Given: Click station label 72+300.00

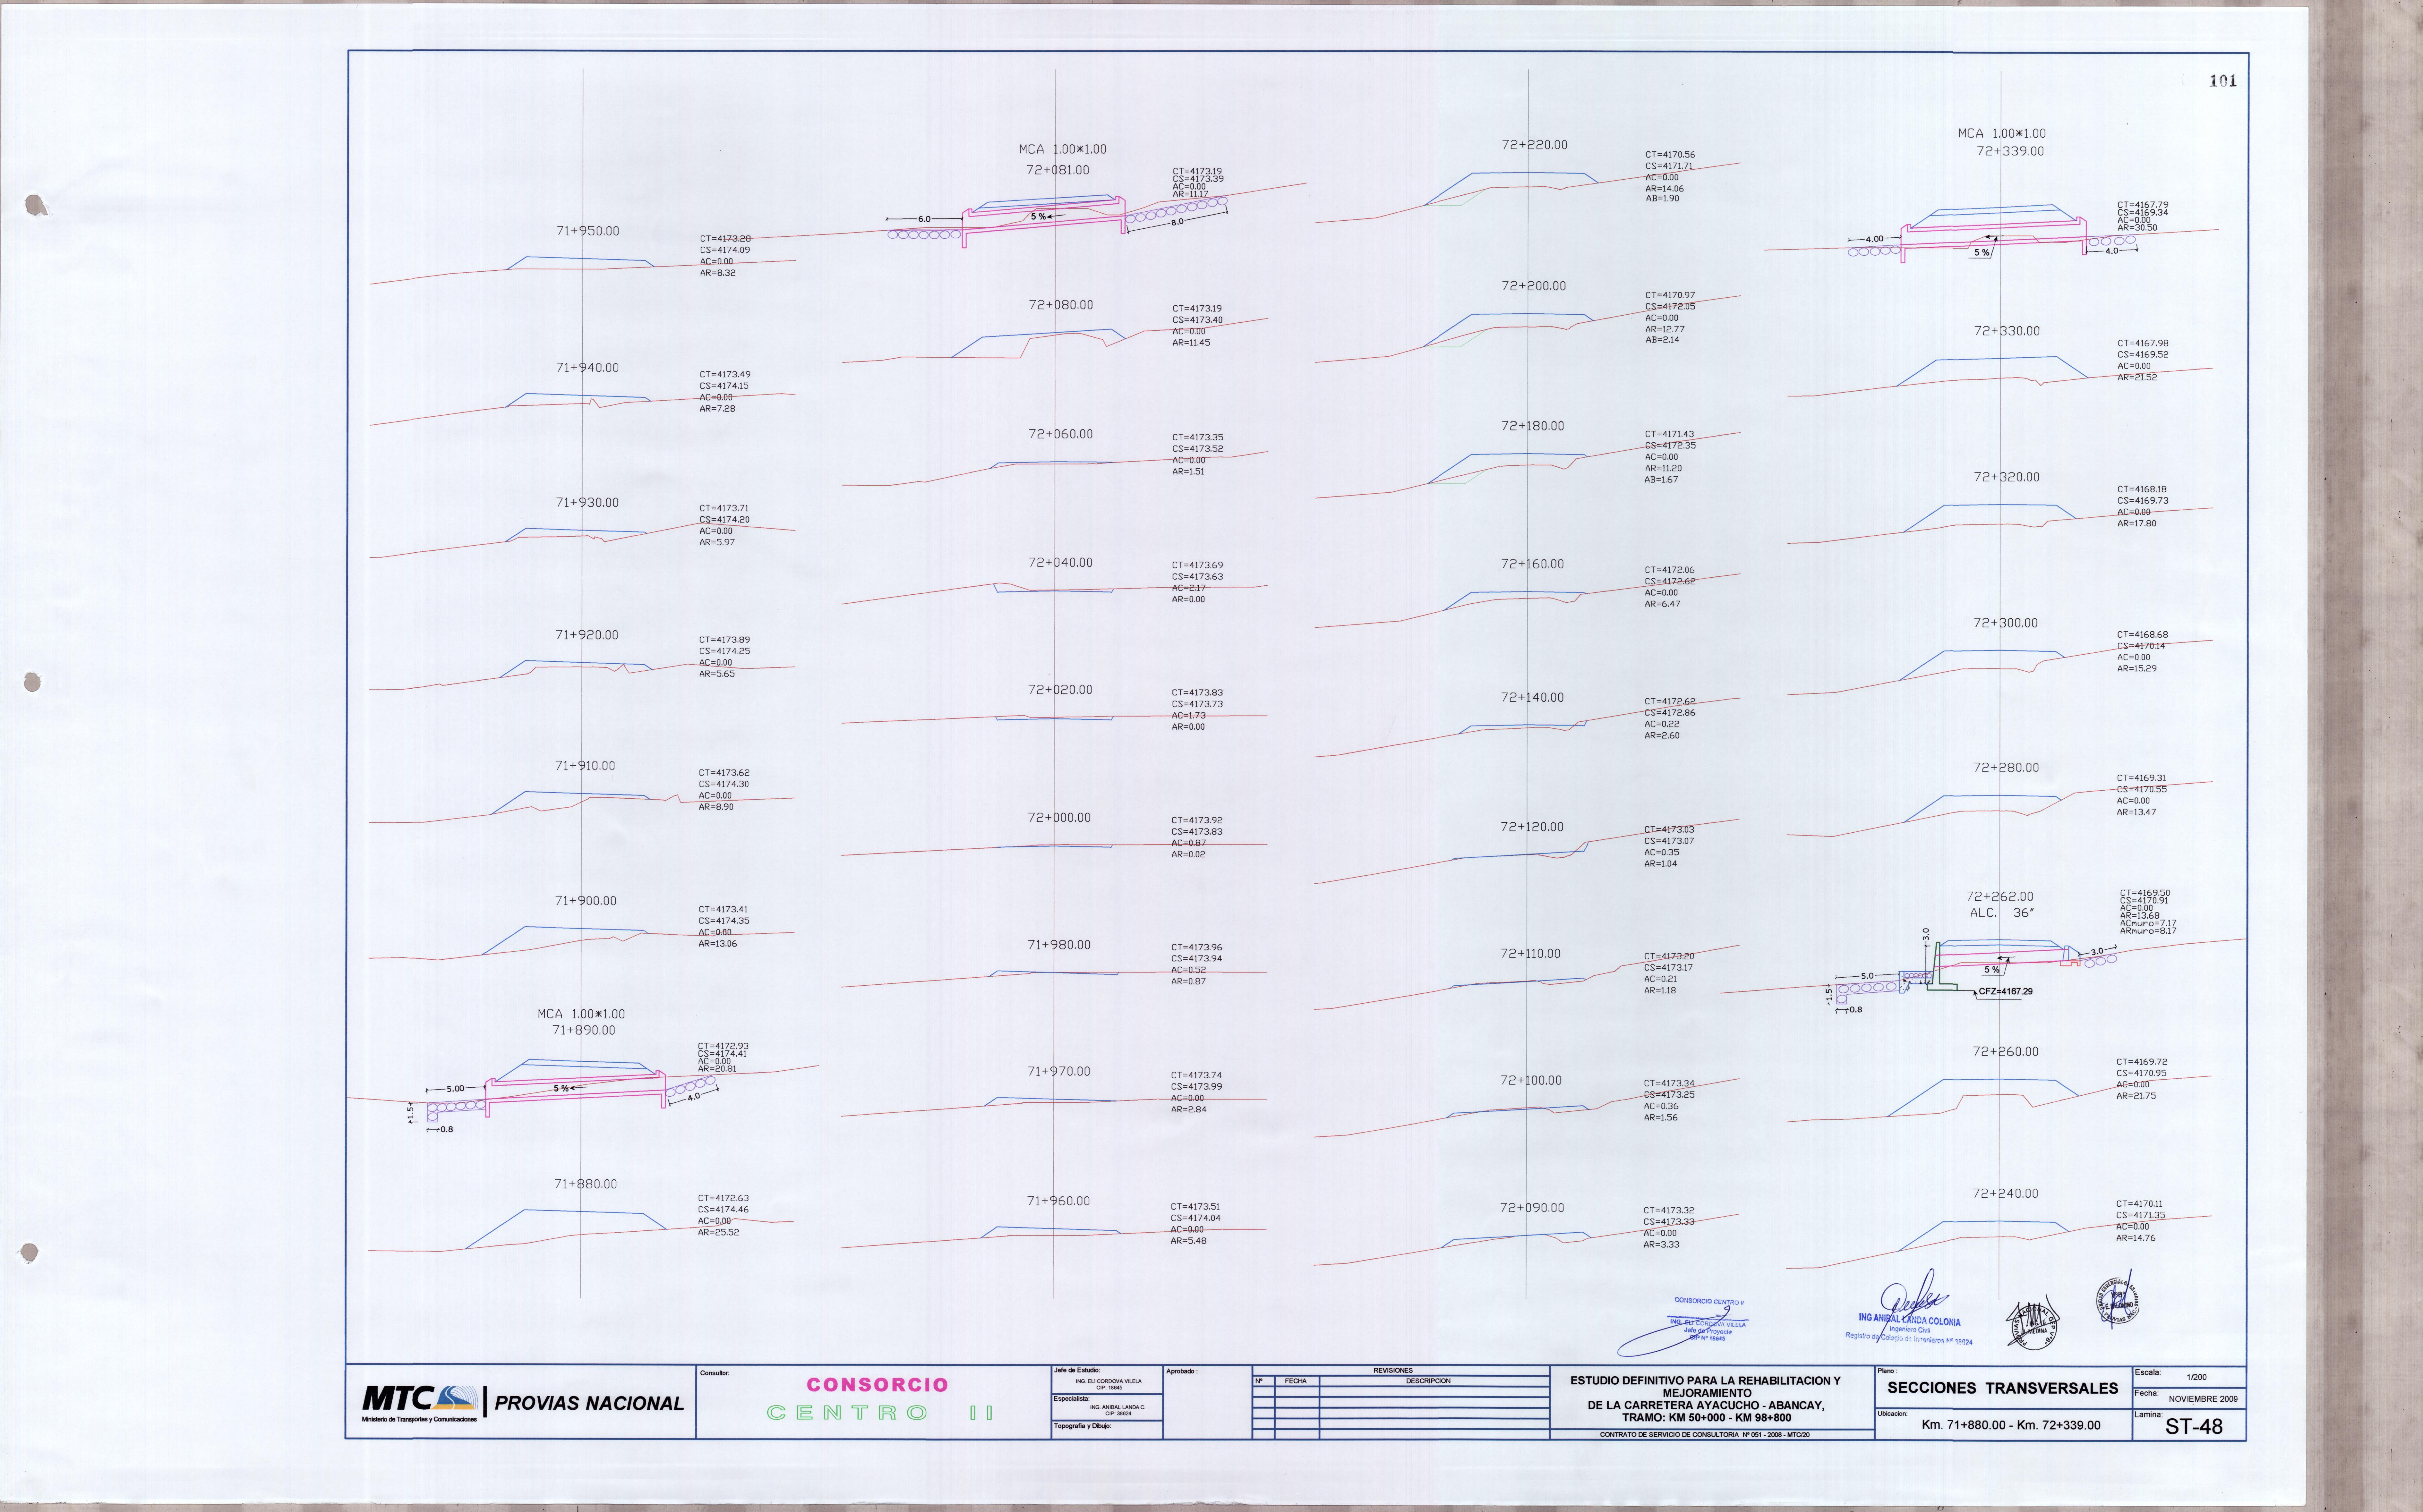Looking at the screenshot, I should 2006,623.
